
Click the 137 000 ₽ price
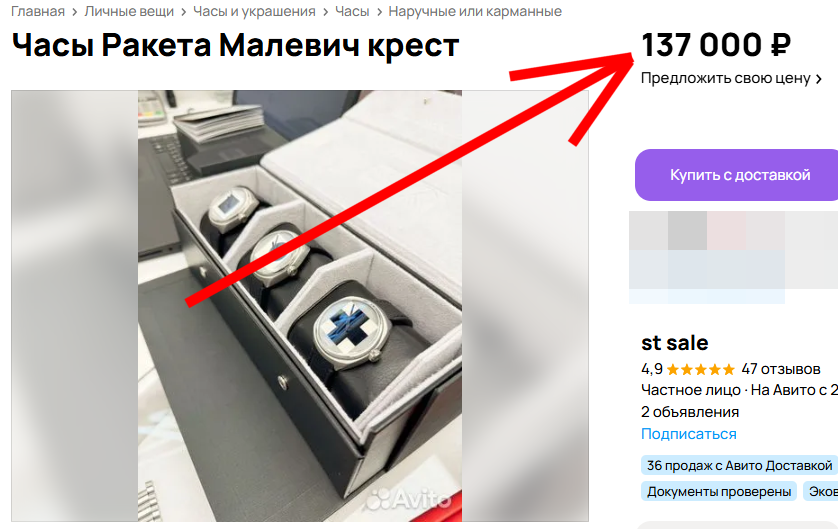tap(715, 44)
